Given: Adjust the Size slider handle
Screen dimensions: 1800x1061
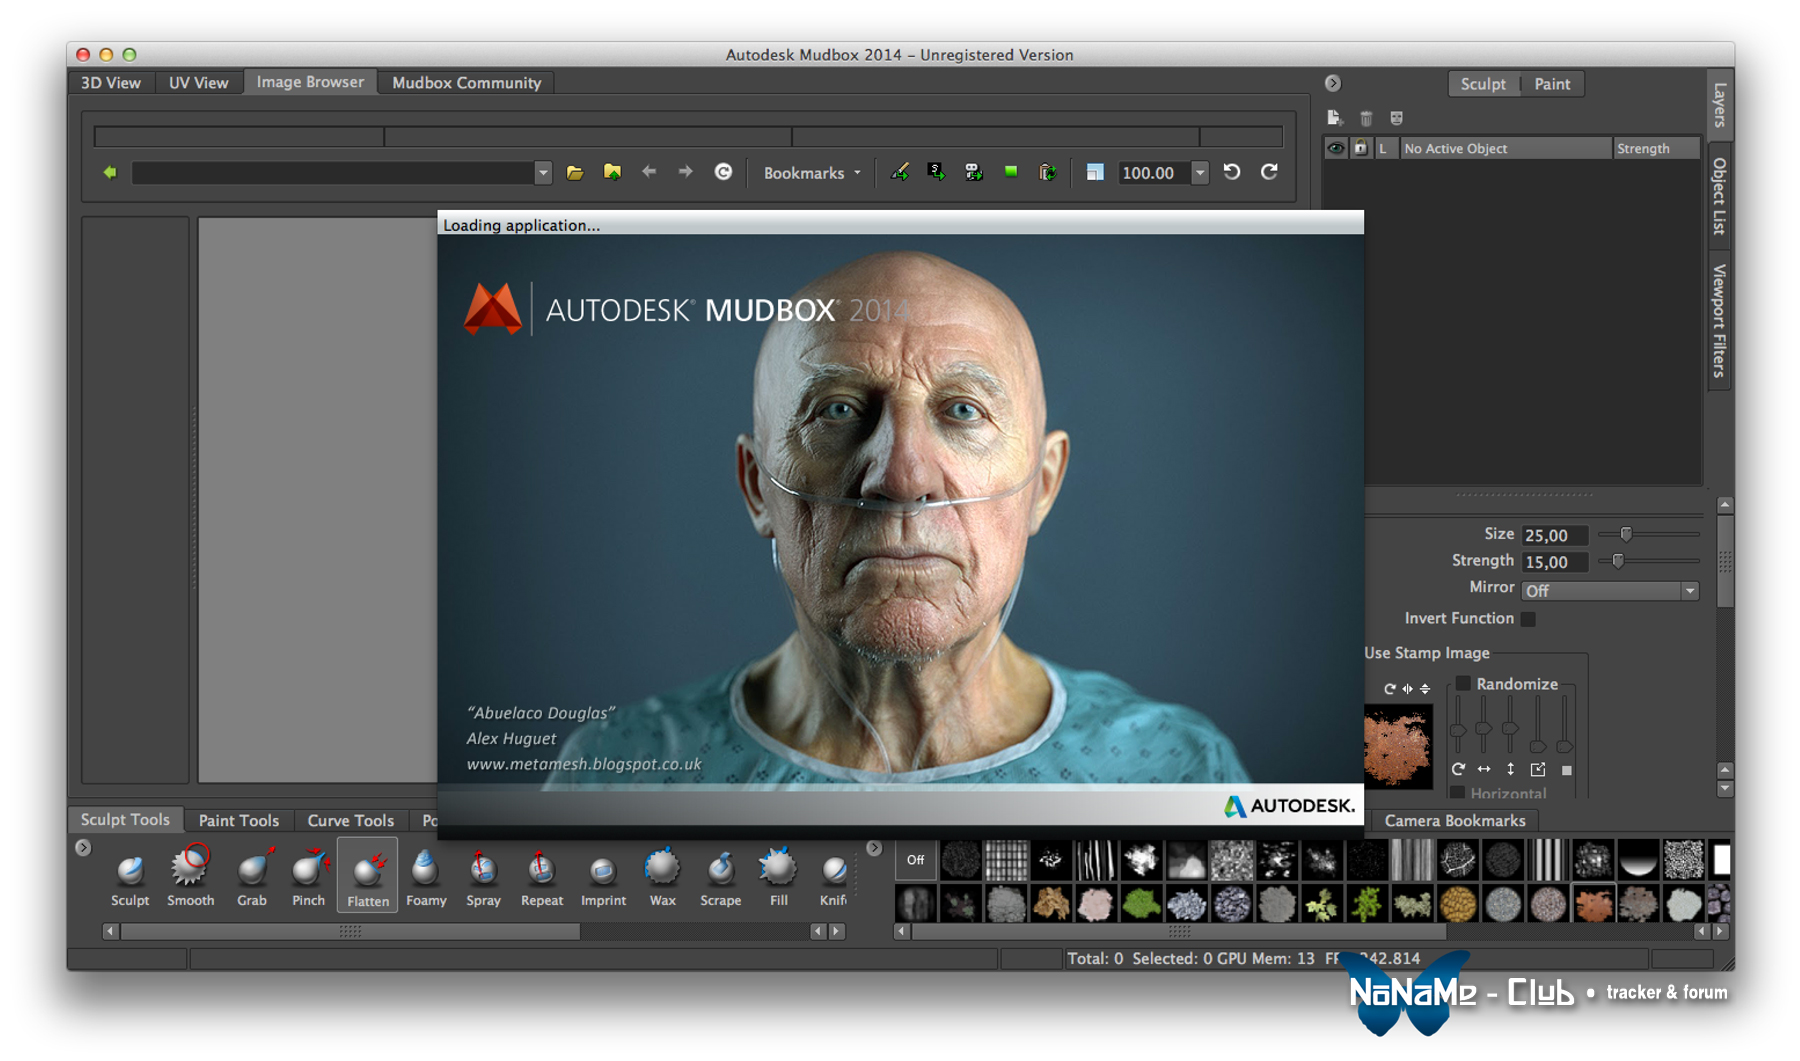Looking at the screenshot, I should 1626,534.
